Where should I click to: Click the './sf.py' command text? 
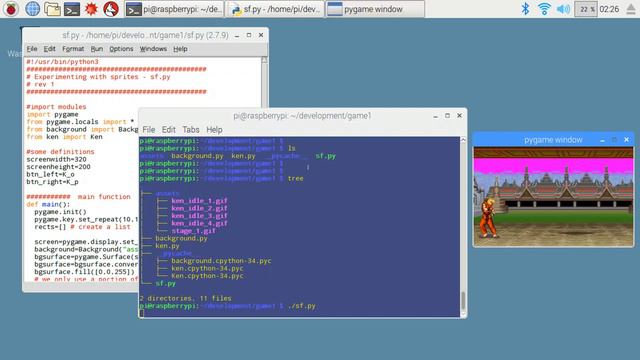(302, 306)
